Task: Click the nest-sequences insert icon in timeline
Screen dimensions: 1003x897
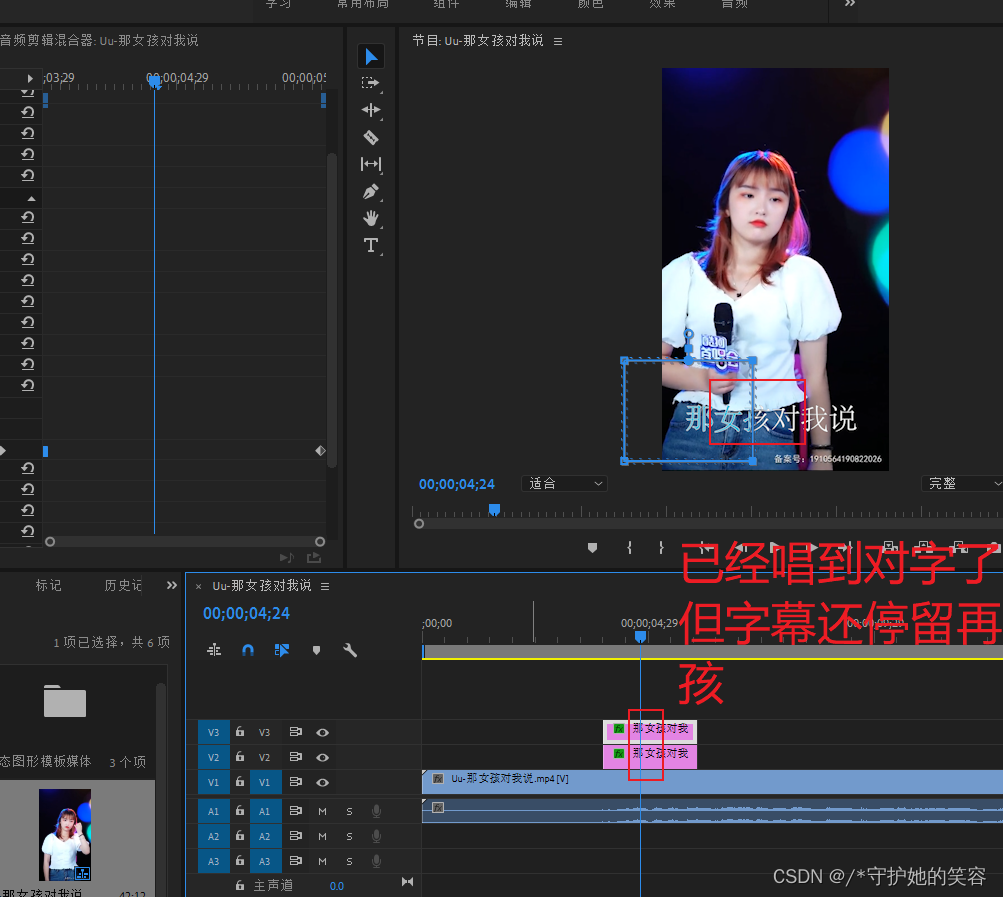Action: (214, 650)
